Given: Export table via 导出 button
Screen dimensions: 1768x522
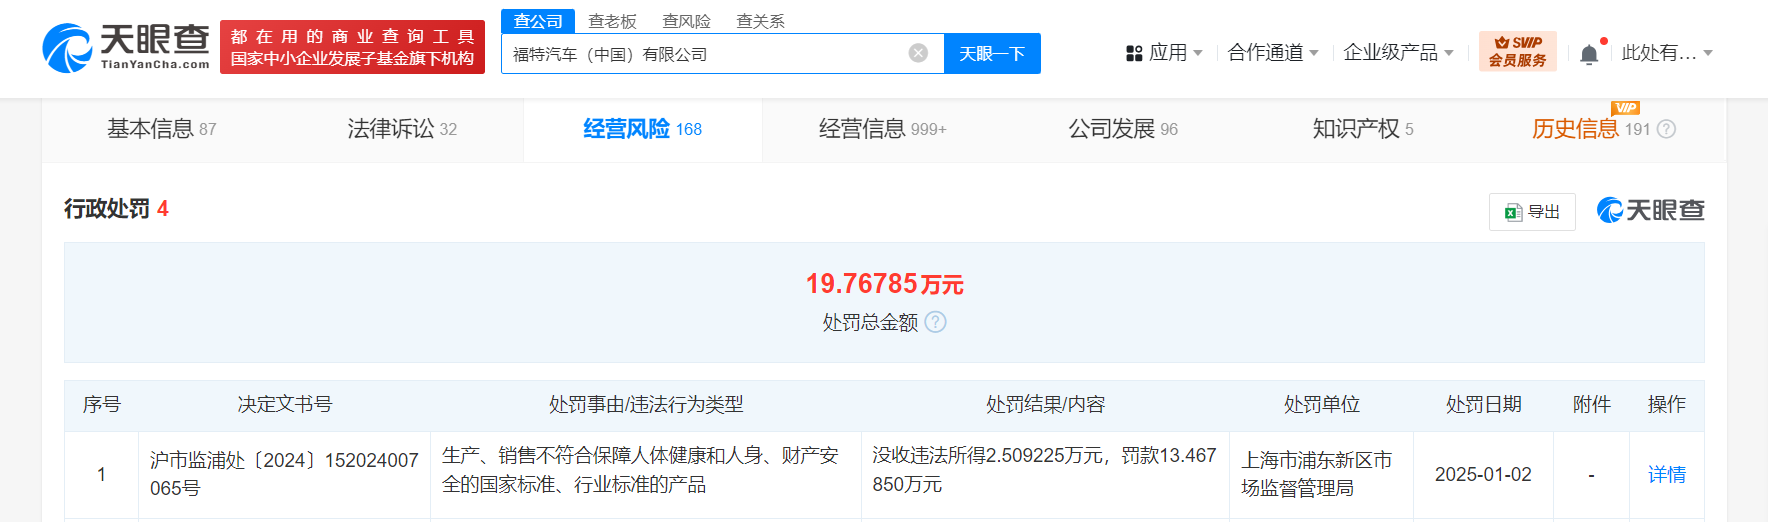Looking at the screenshot, I should (1532, 212).
